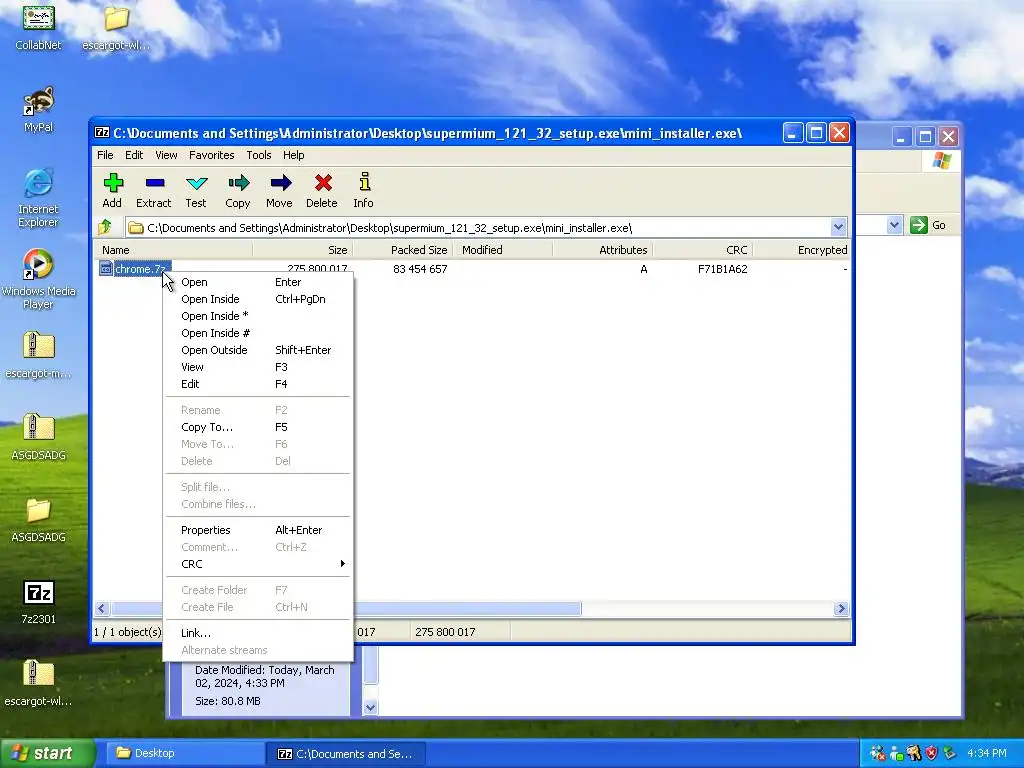Open the Help menu

pyautogui.click(x=293, y=155)
